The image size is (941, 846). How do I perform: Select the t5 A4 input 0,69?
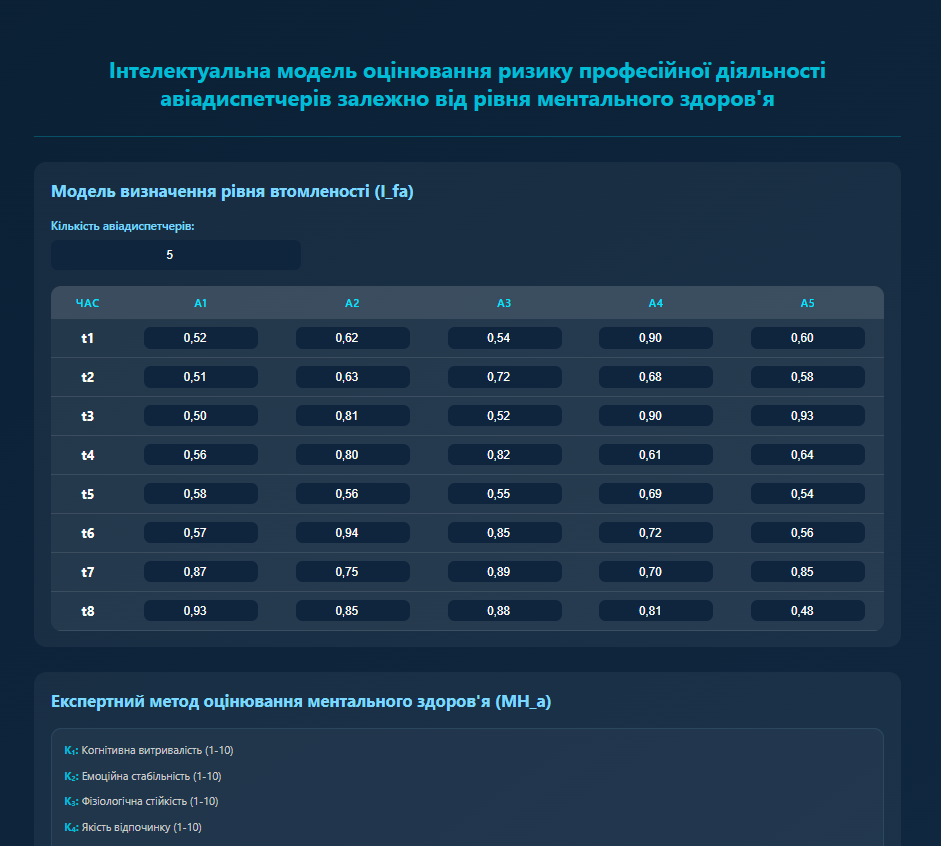pos(656,494)
